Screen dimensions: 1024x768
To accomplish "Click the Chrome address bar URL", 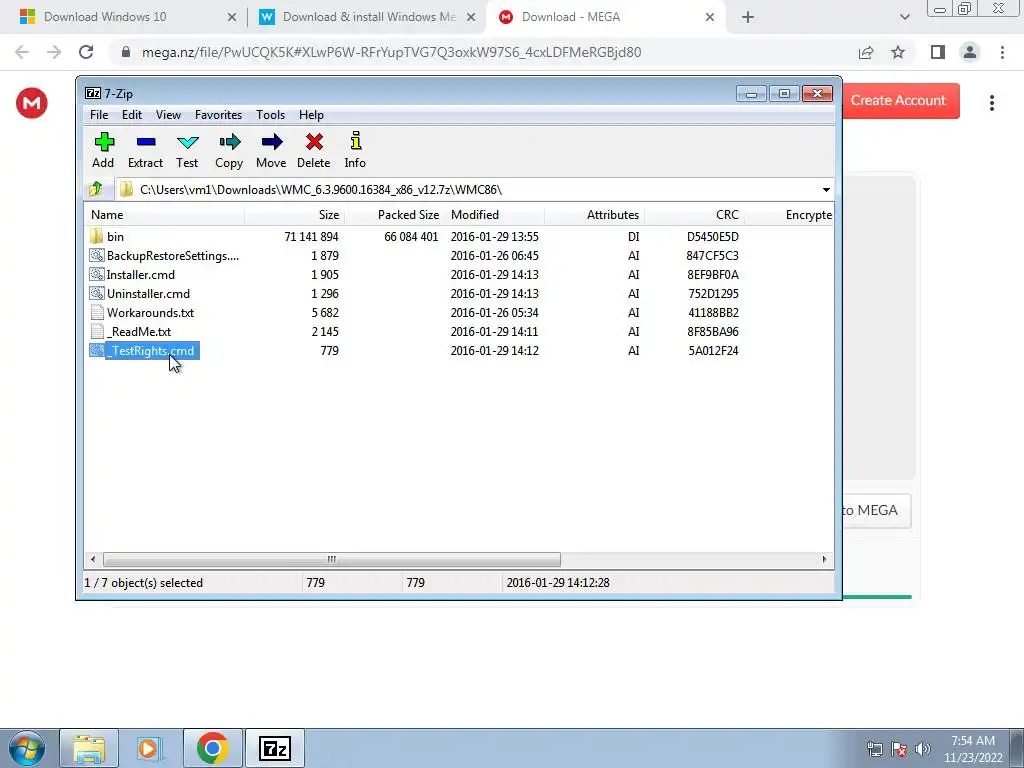I will 391,52.
